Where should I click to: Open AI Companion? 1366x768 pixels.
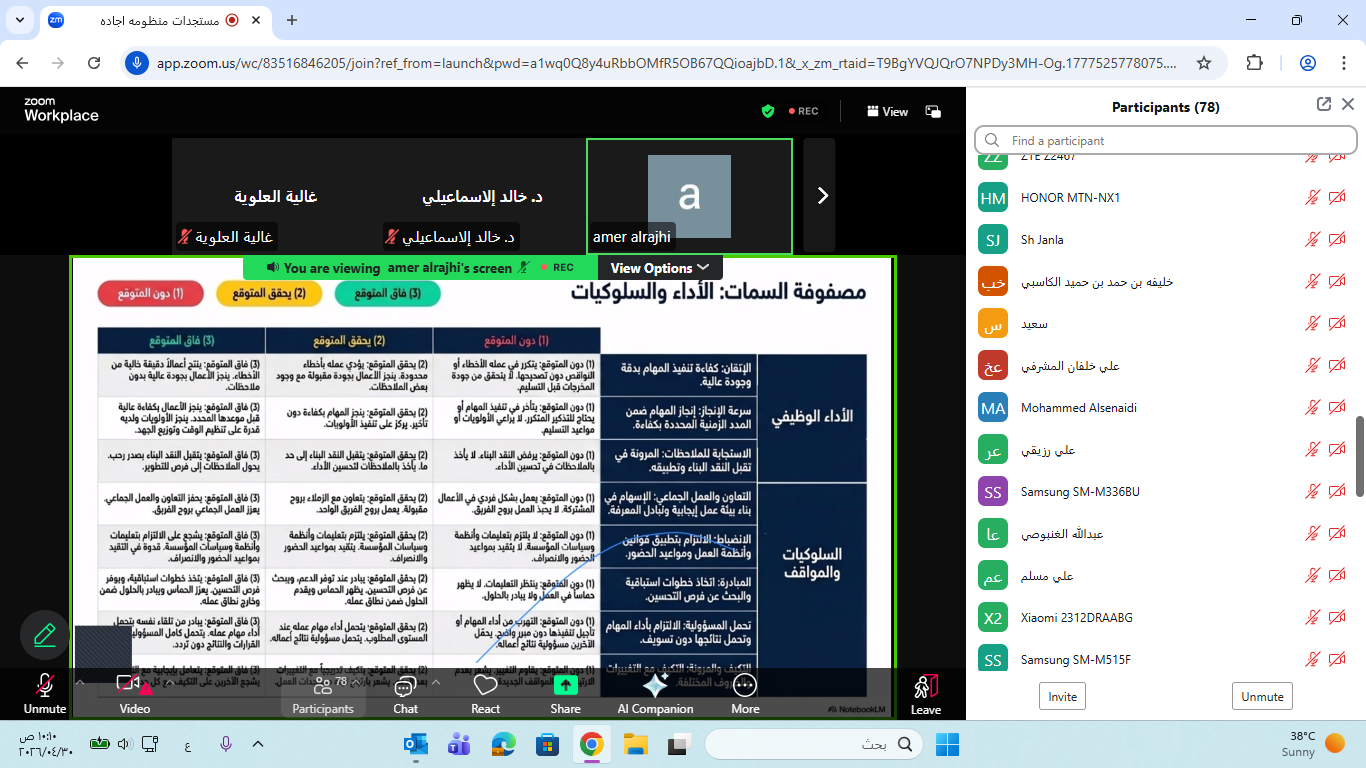[655, 693]
